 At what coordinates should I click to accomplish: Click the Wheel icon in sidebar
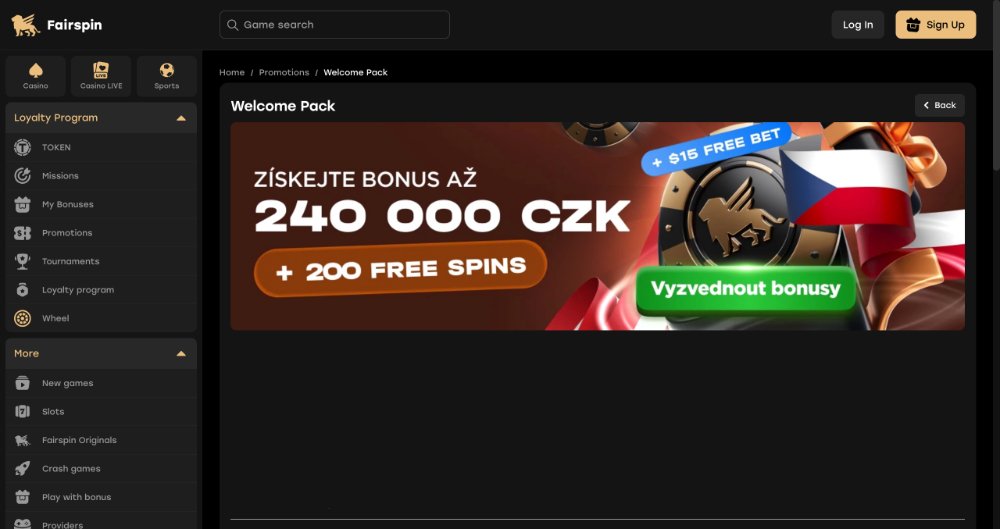[22, 318]
